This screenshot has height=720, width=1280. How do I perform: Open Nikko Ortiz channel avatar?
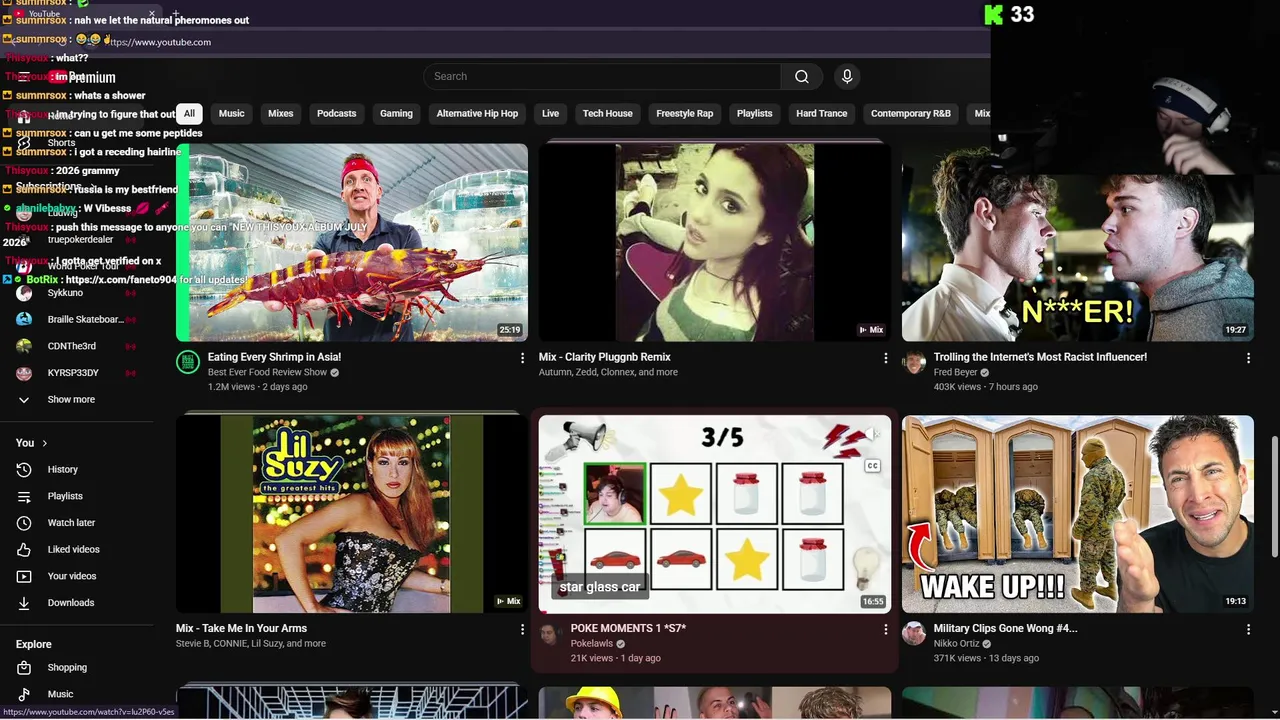tap(914, 634)
